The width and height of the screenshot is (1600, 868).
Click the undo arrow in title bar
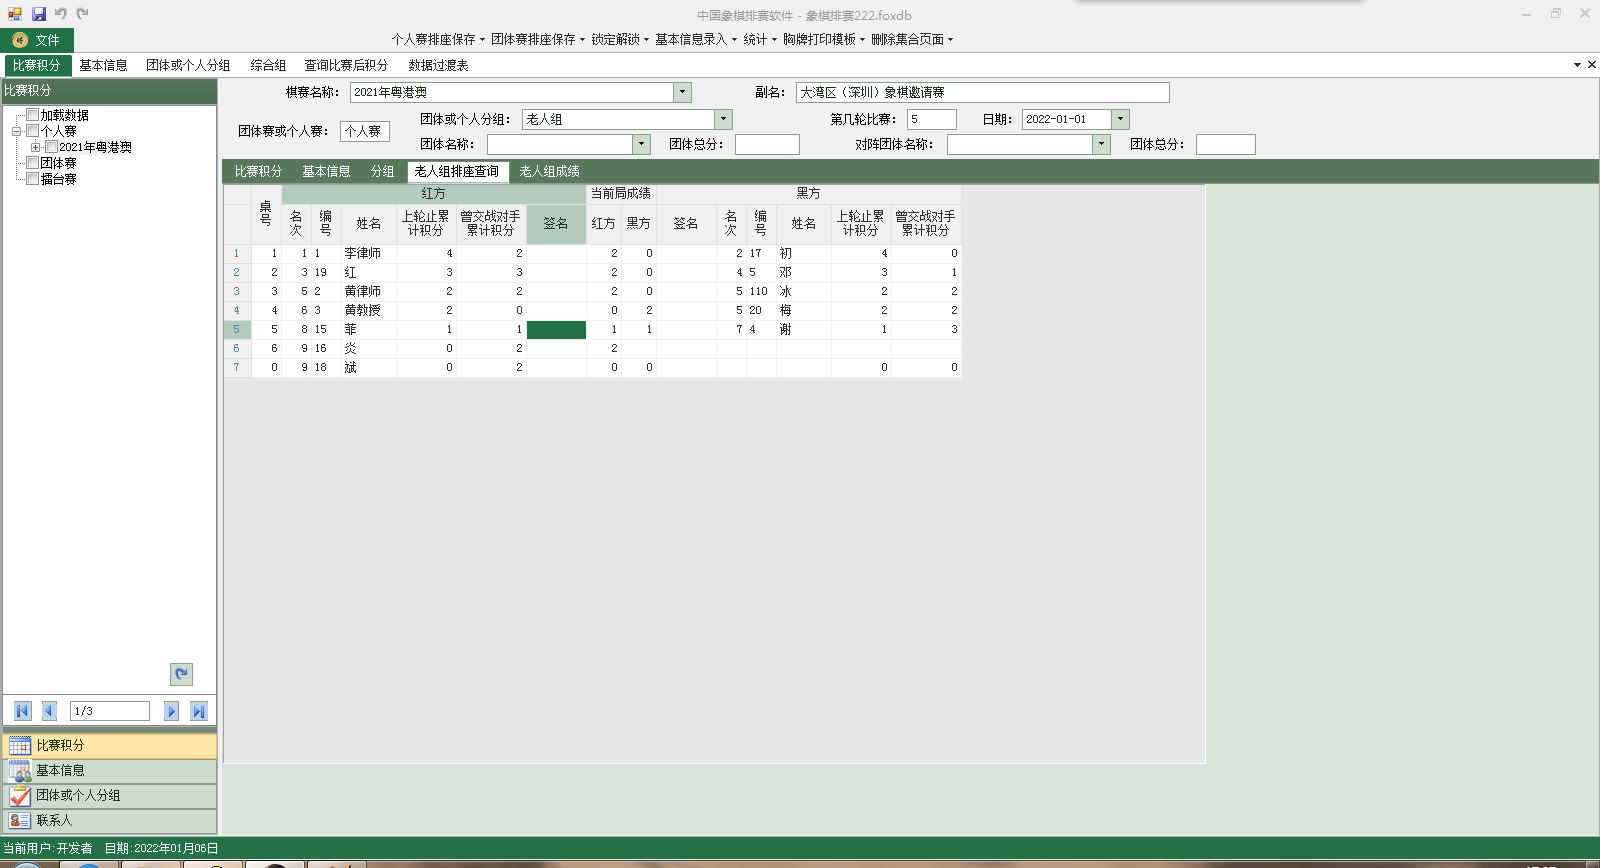click(x=61, y=14)
